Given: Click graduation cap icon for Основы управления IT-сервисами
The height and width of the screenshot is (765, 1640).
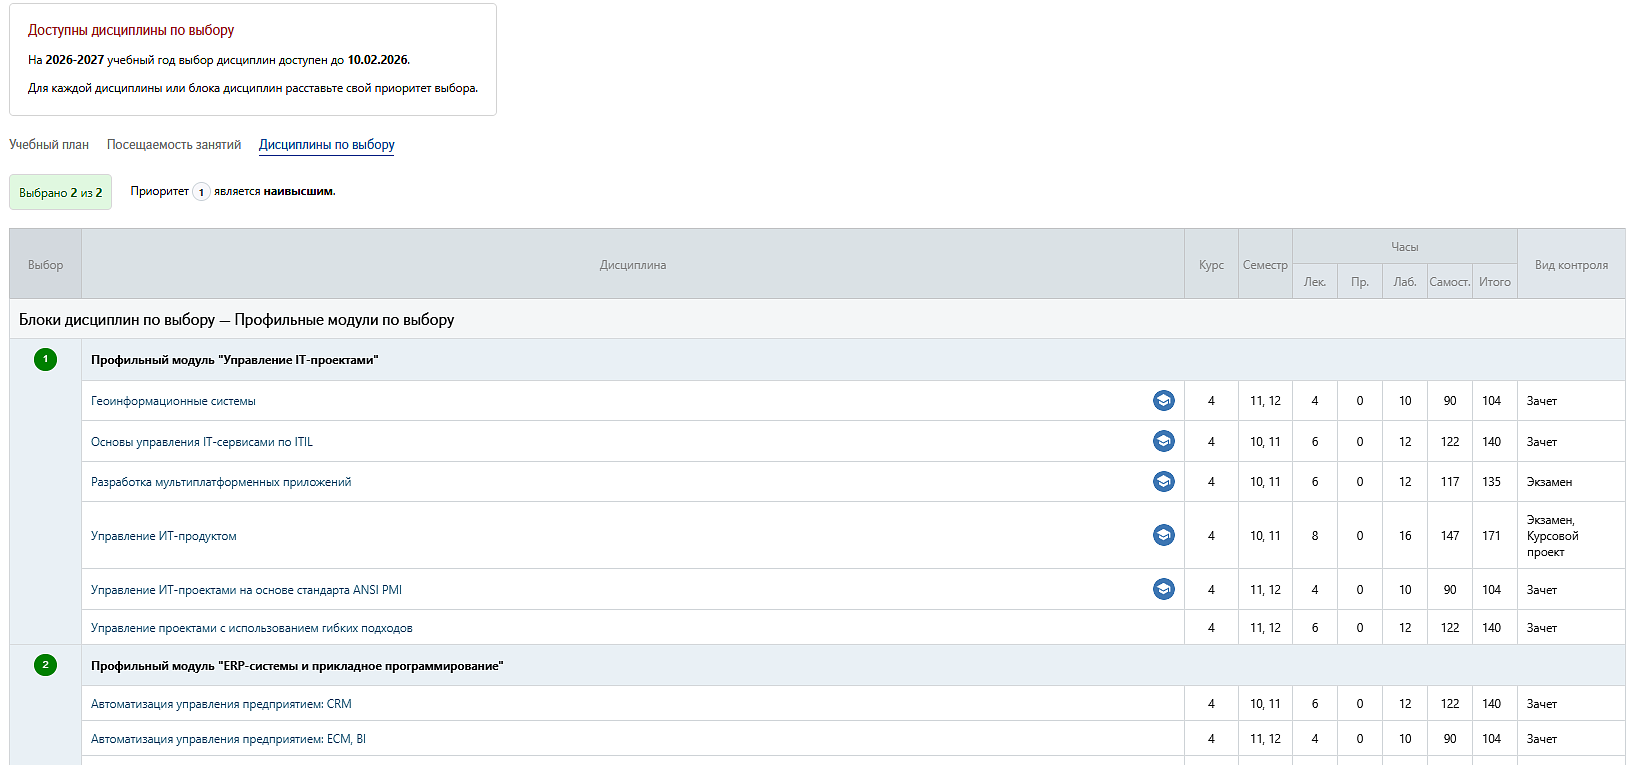Looking at the screenshot, I should (x=1163, y=441).
